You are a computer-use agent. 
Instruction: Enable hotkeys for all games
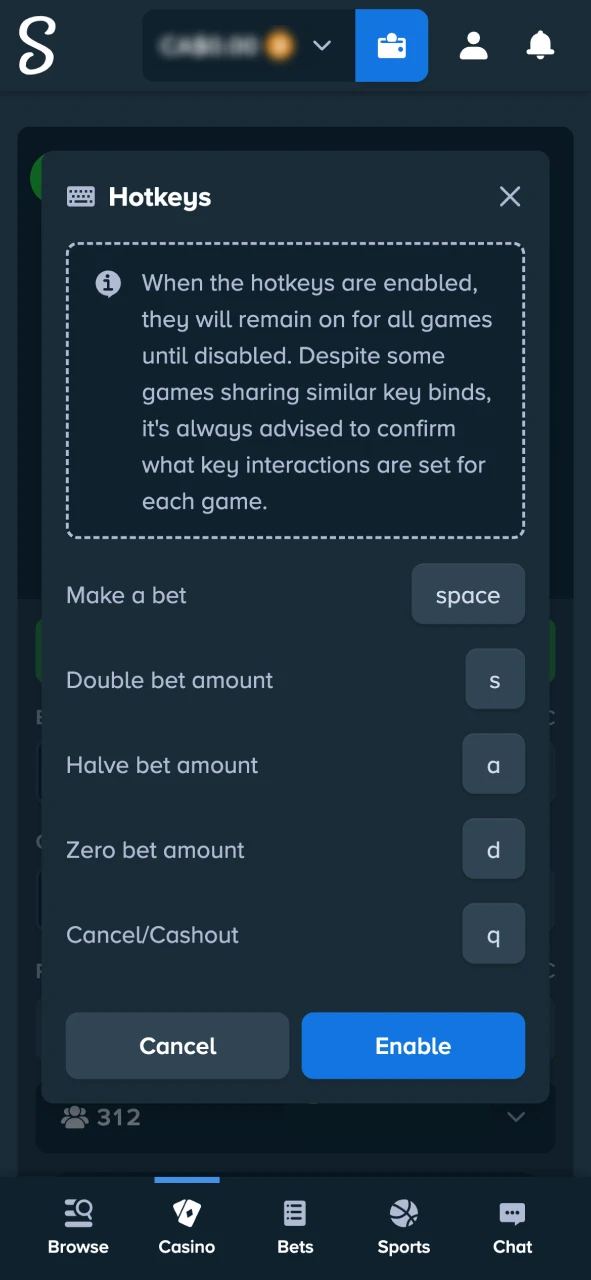tap(413, 1045)
